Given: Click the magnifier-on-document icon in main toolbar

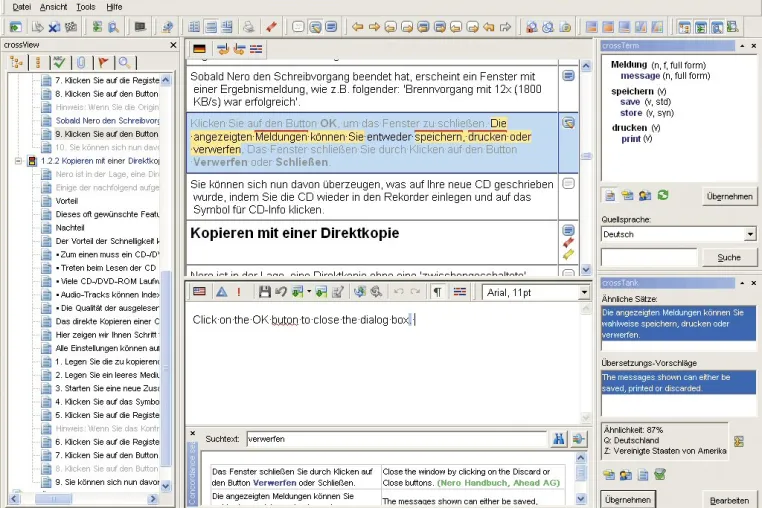Looking at the screenshot, I should point(113,27).
